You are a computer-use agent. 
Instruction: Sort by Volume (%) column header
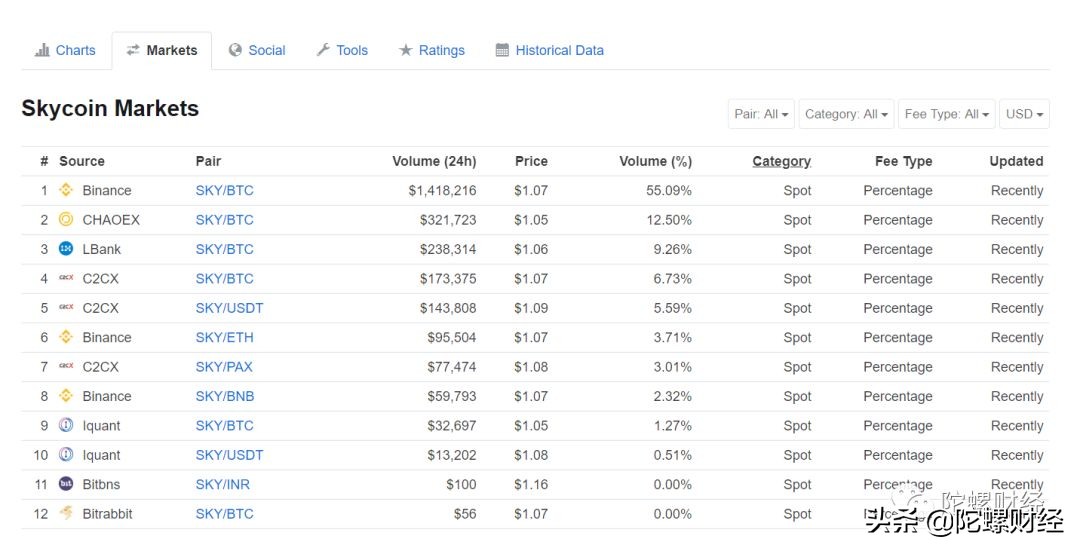655,161
